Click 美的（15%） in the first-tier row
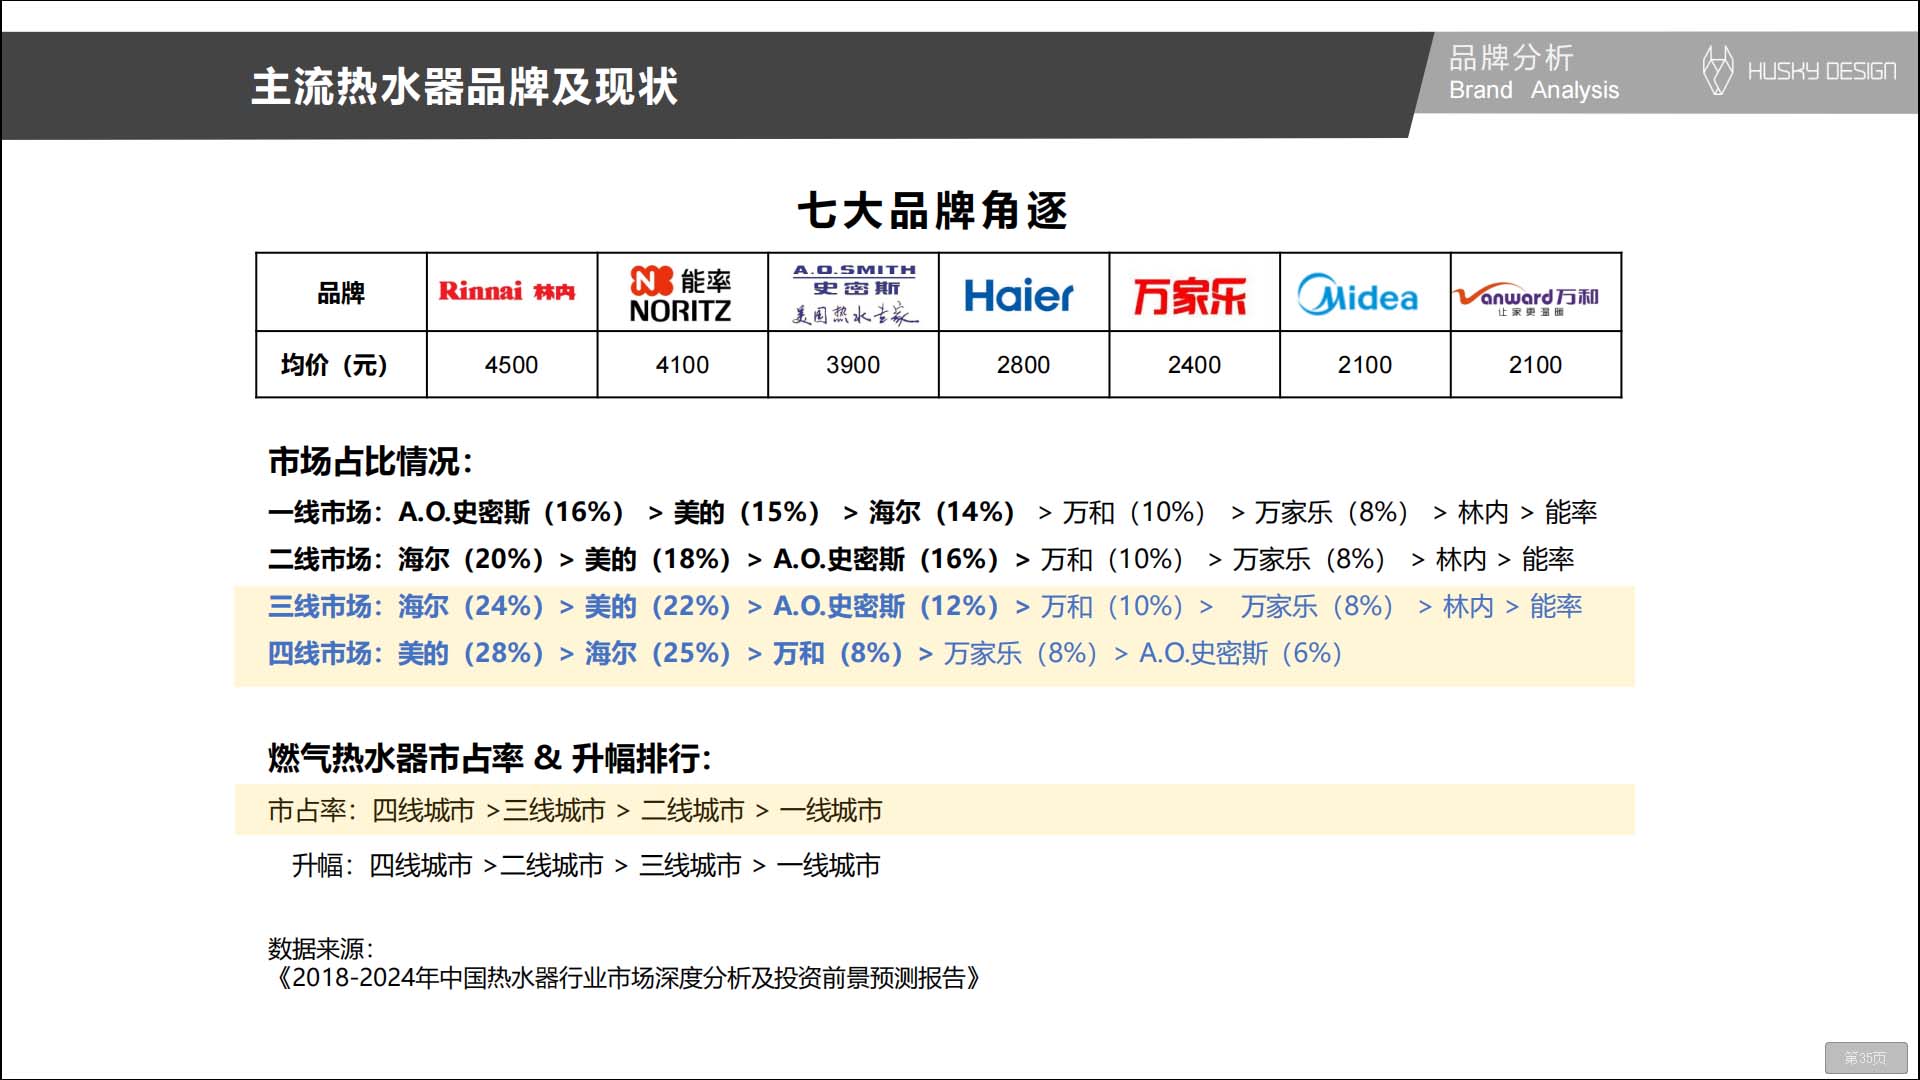 (748, 512)
